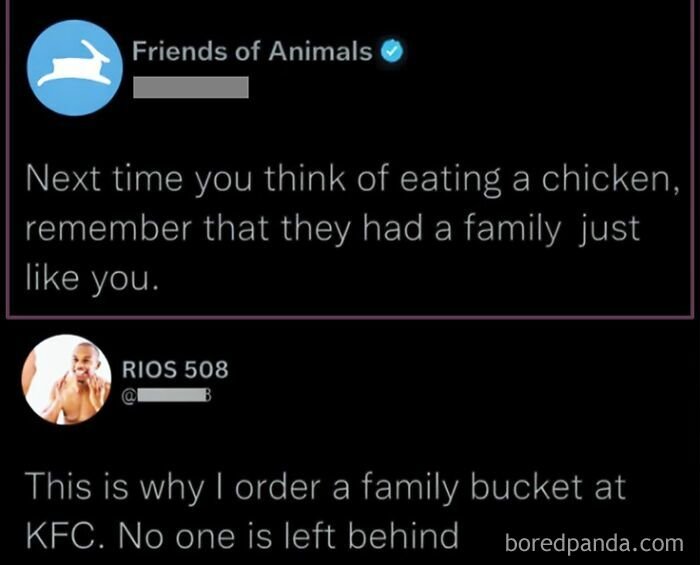Click "remember that they had a family" line
This screenshot has width=700, height=565.
tap(292, 228)
